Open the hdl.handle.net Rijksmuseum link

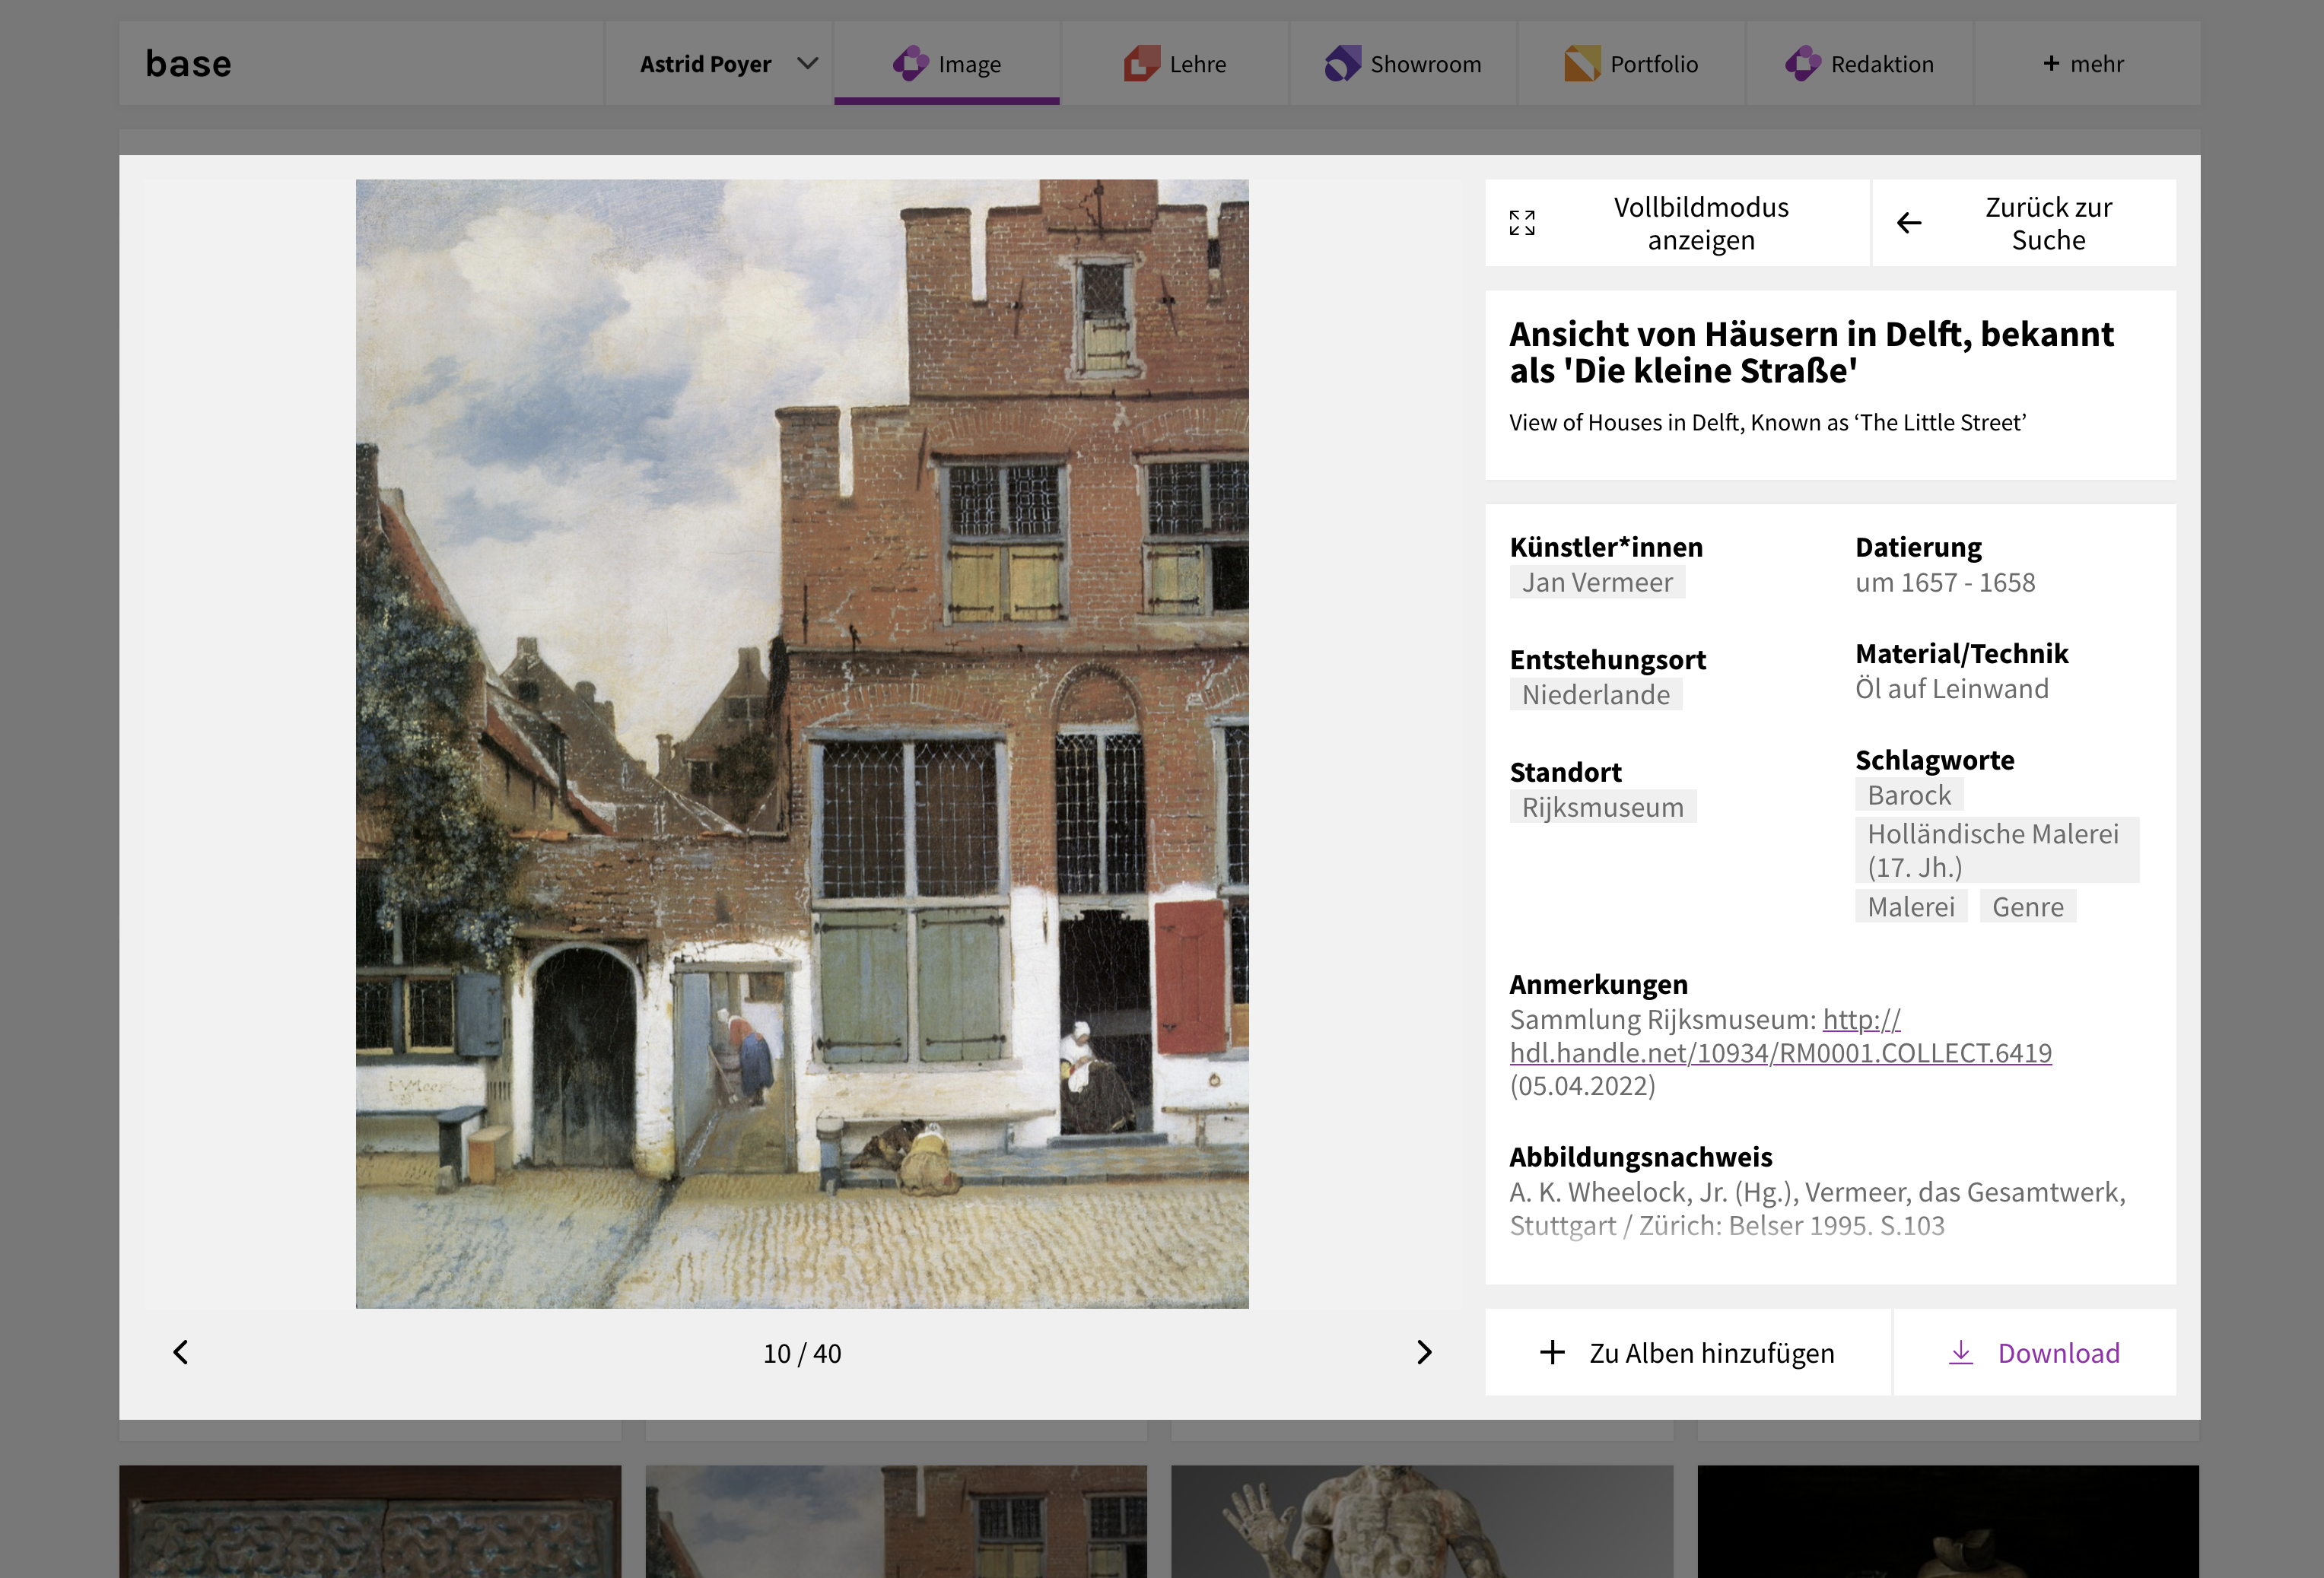pos(1780,1052)
